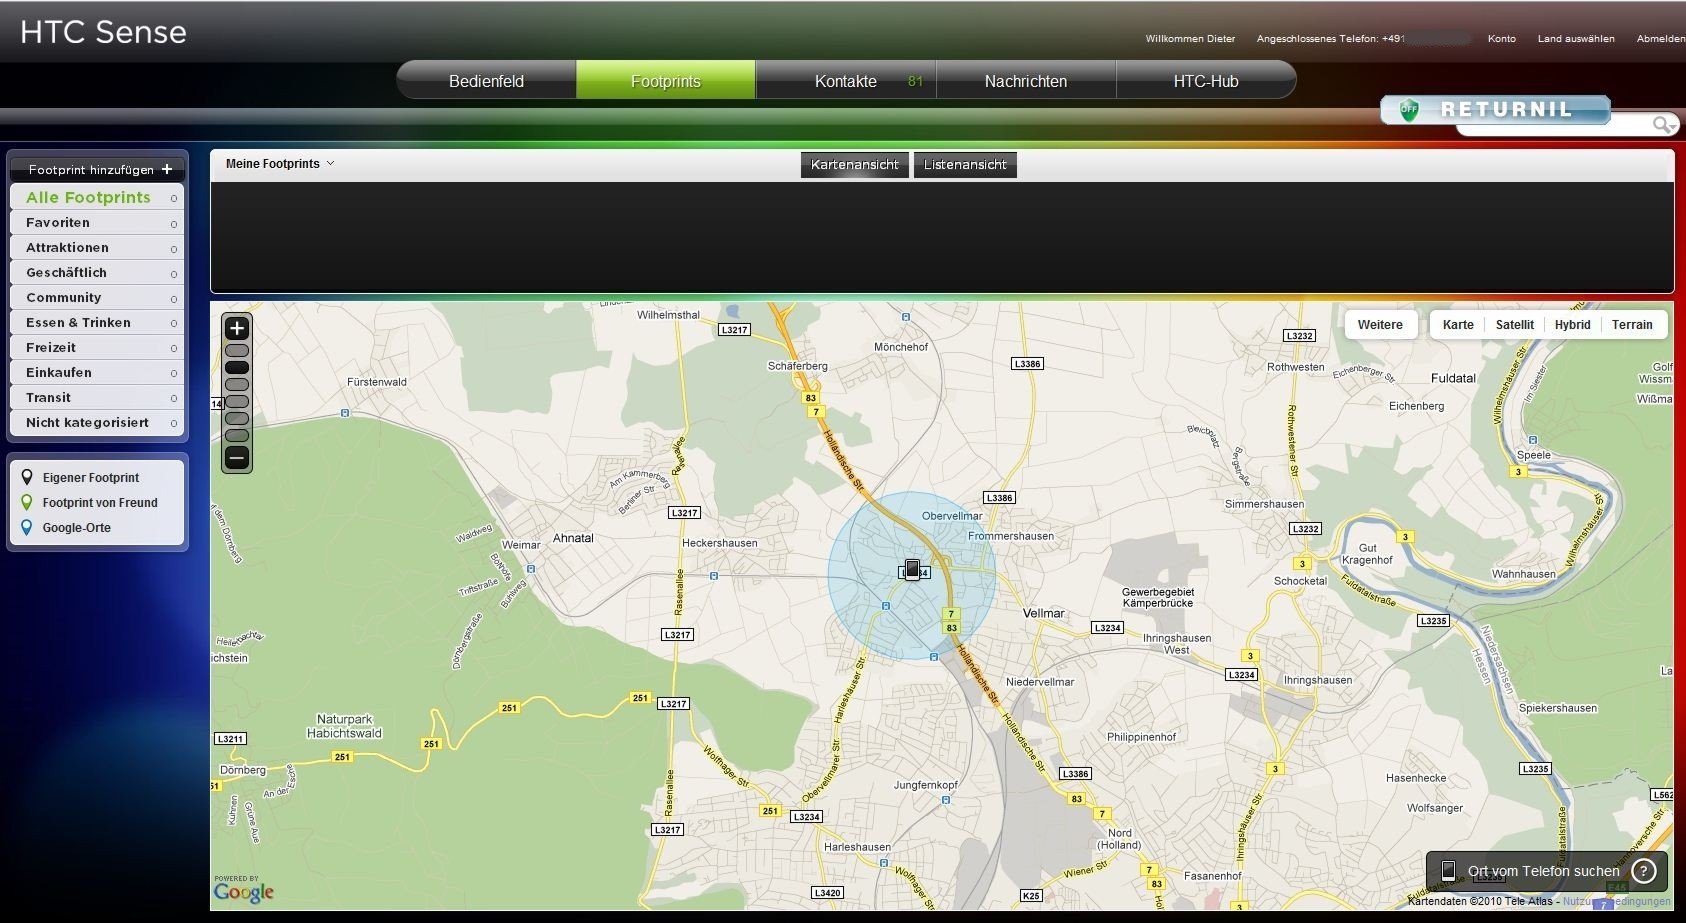Click the Ahnatal label on the map
This screenshot has width=1686, height=923.
[x=573, y=538]
